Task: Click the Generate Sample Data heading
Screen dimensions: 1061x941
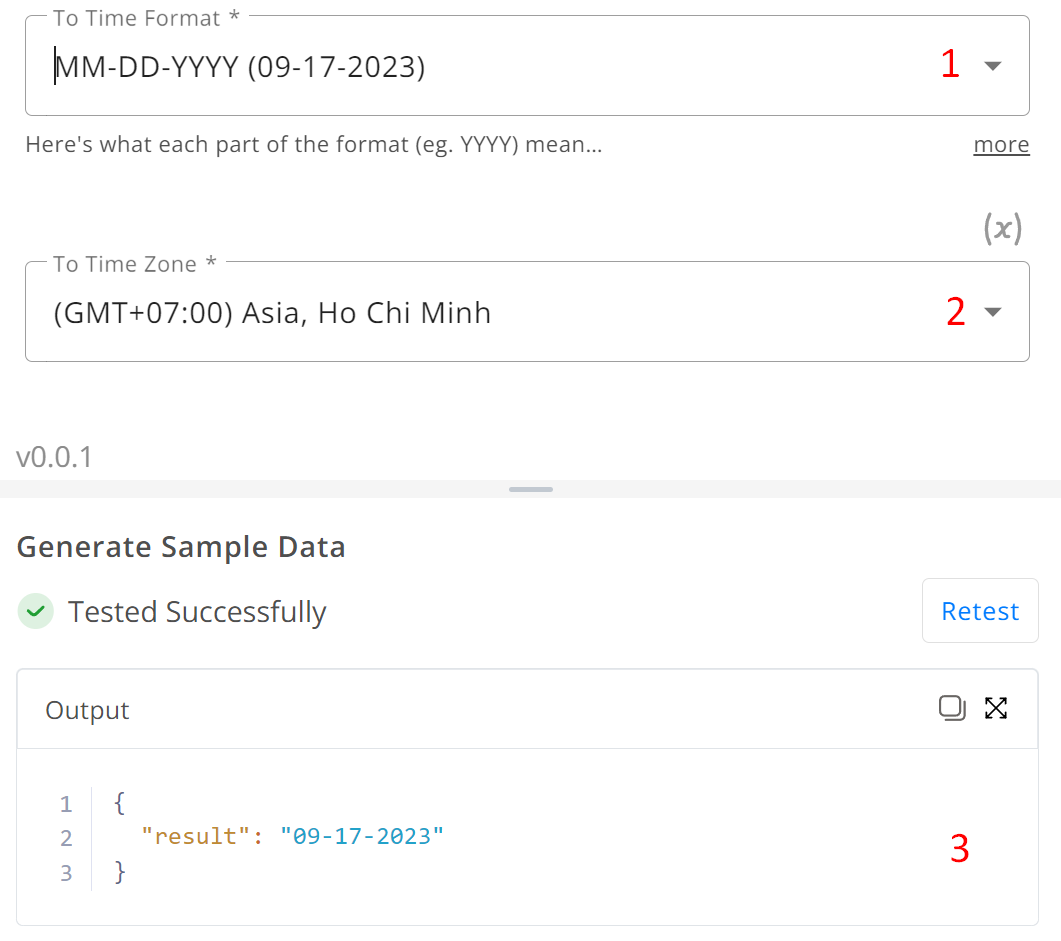Action: coord(181,547)
